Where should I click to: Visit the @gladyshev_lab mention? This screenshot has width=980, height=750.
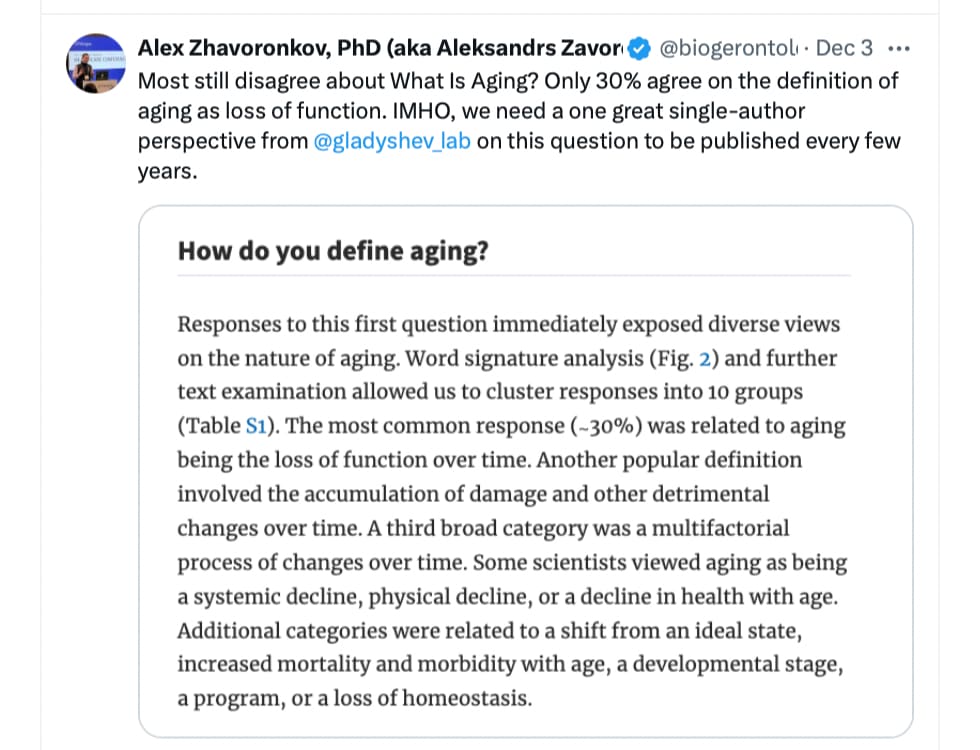point(392,141)
